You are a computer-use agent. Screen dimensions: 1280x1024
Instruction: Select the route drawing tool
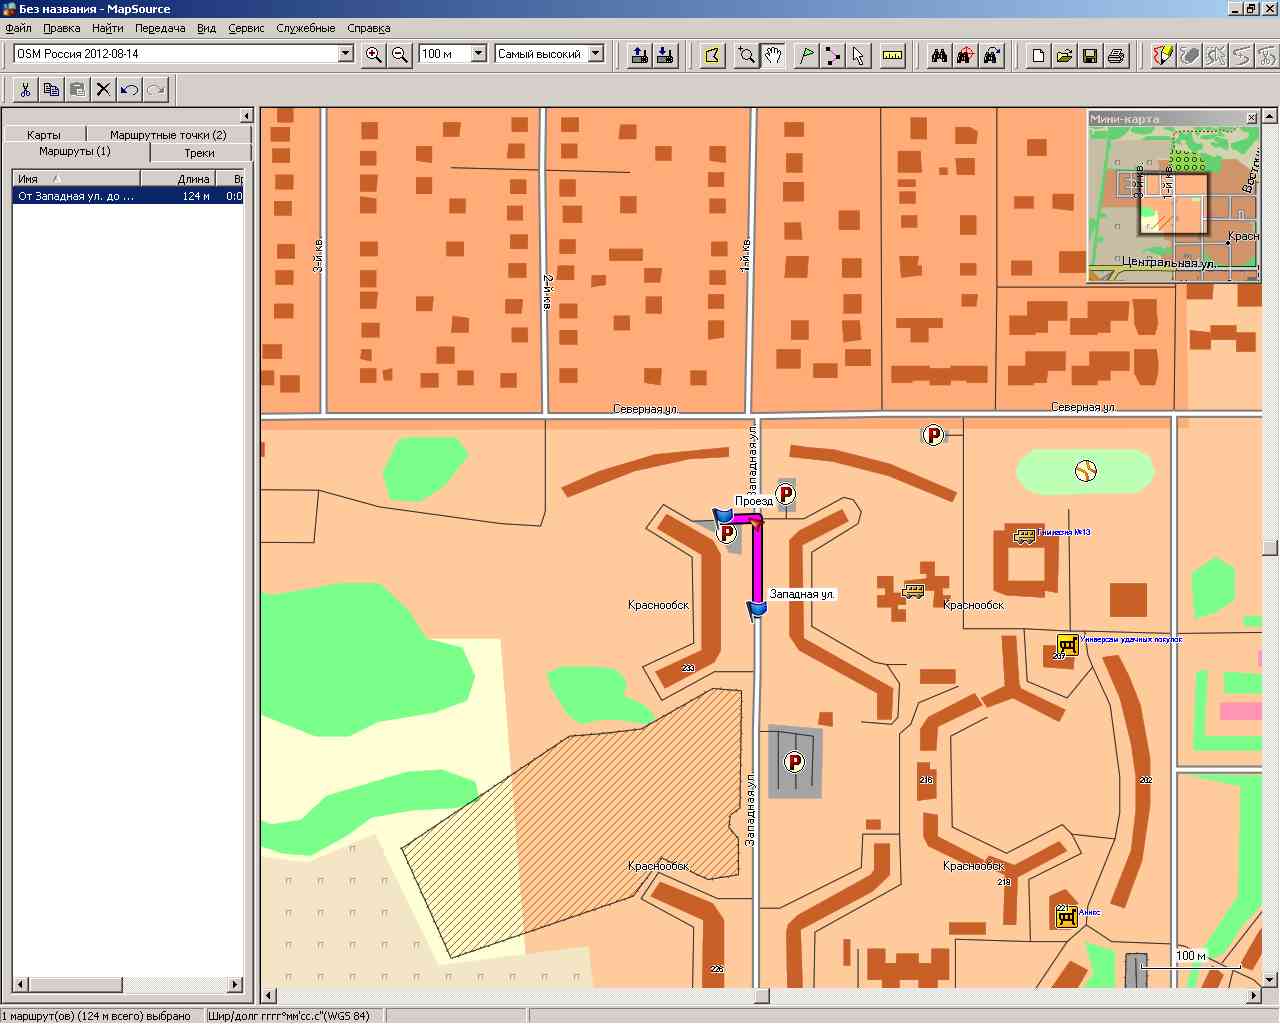[x=832, y=55]
